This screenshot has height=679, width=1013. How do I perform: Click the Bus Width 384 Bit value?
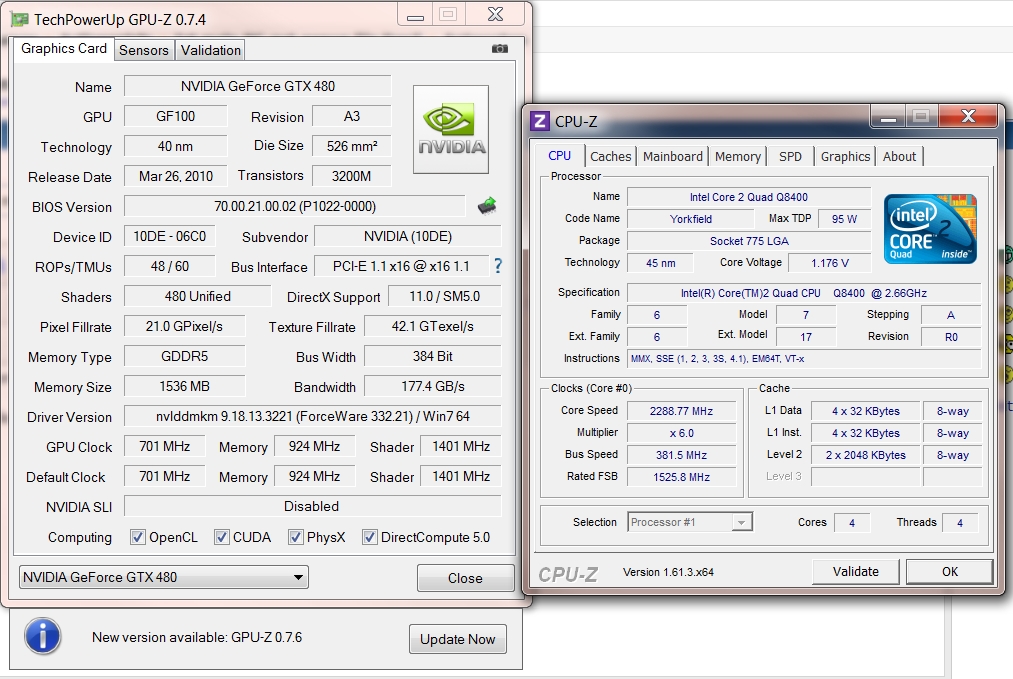click(433, 356)
